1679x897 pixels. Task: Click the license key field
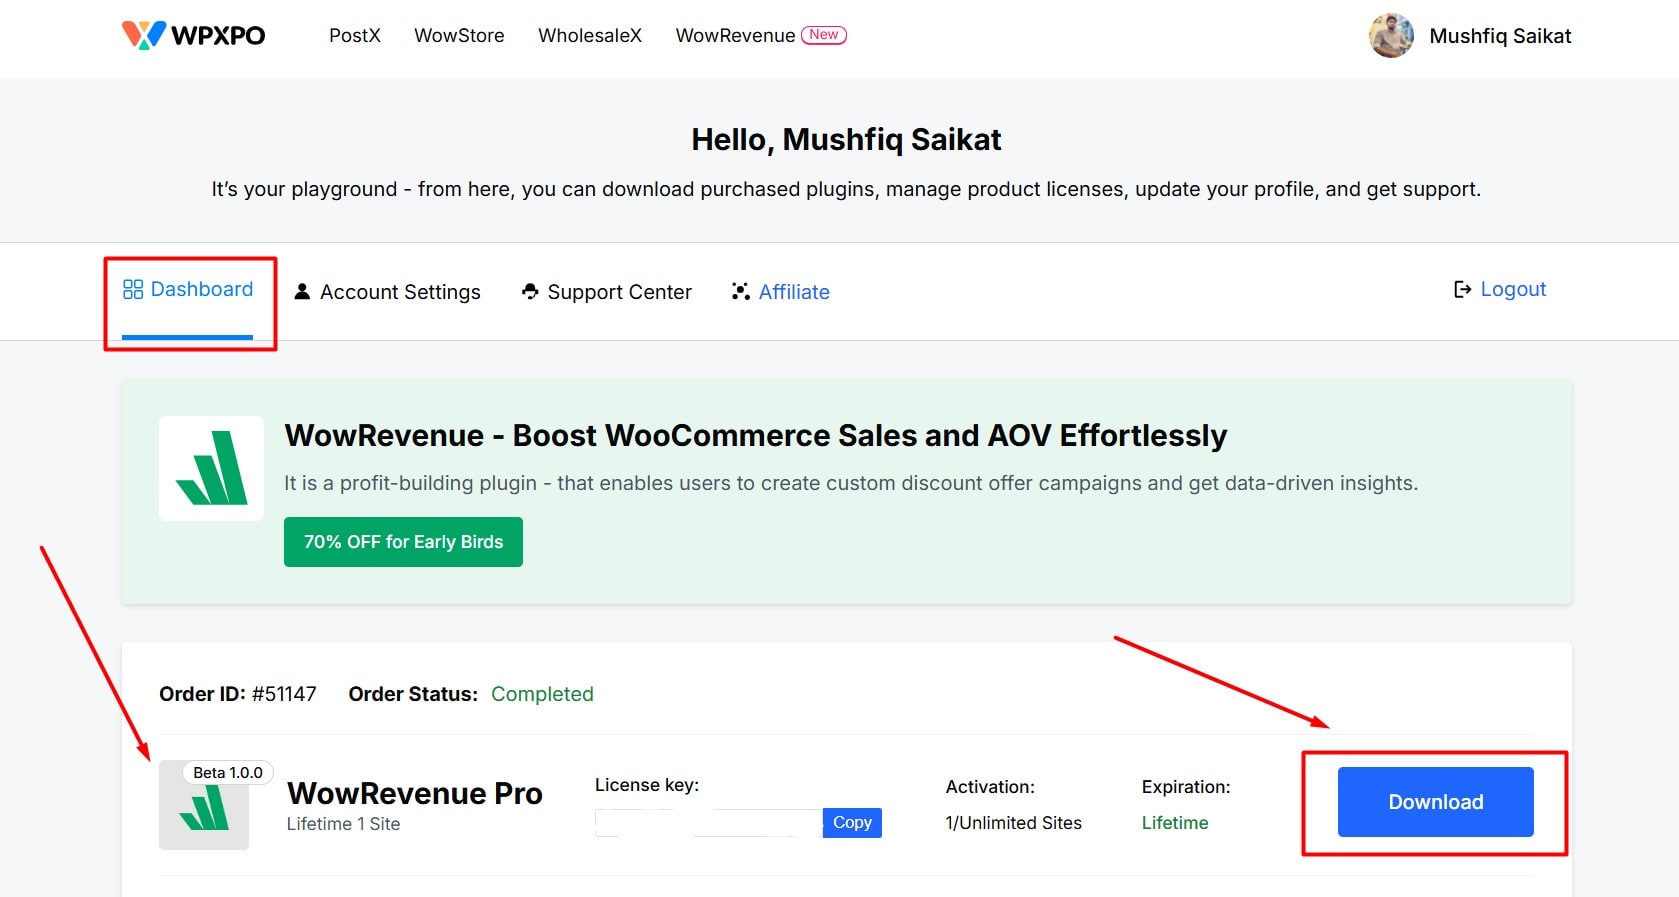pos(708,823)
